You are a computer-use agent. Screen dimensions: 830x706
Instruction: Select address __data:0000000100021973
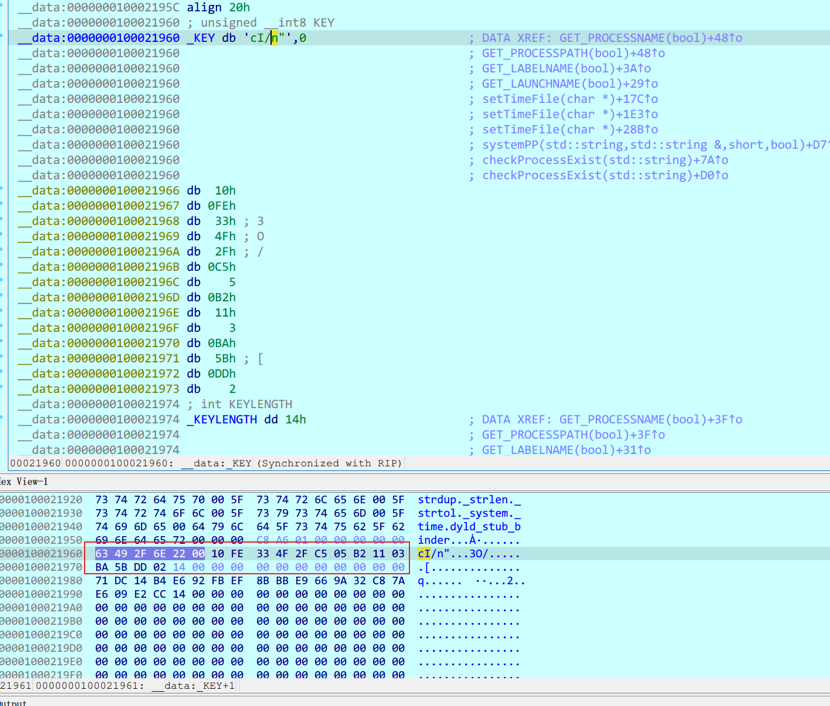click(x=99, y=390)
